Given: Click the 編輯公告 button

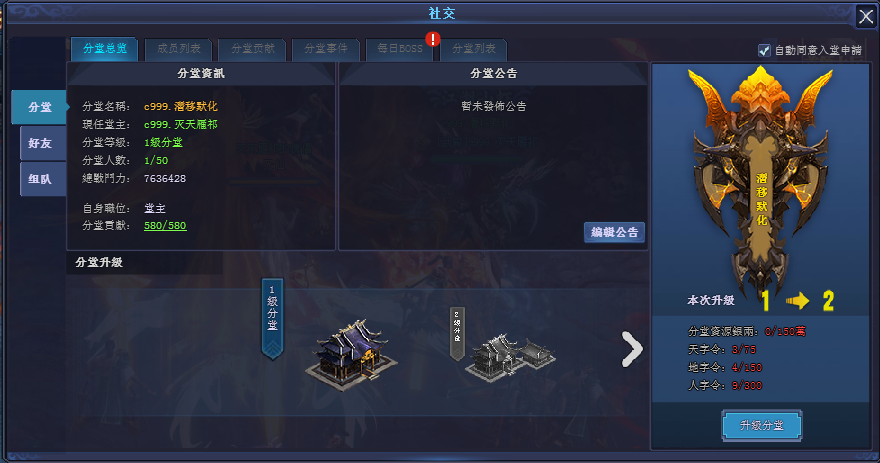Looking at the screenshot, I should click(x=615, y=232).
